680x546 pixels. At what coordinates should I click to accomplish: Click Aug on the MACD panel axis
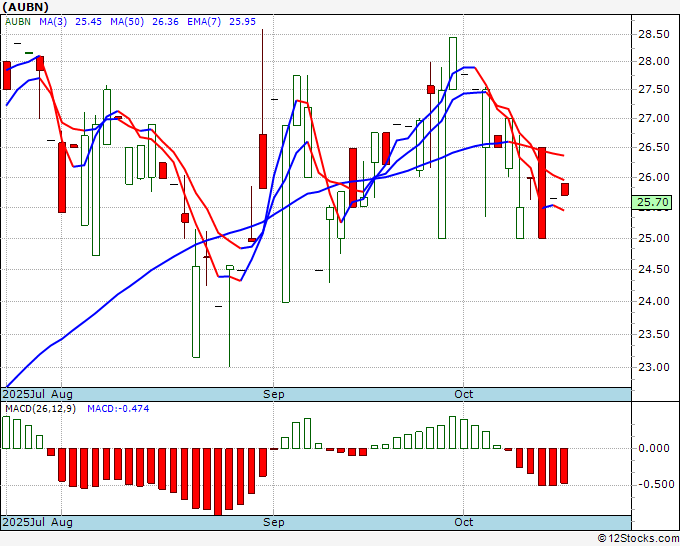pyautogui.click(x=62, y=522)
